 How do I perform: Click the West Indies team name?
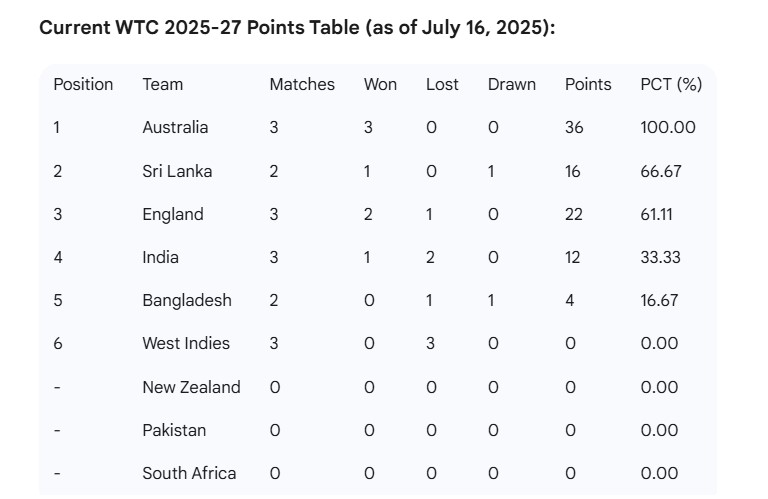(186, 343)
